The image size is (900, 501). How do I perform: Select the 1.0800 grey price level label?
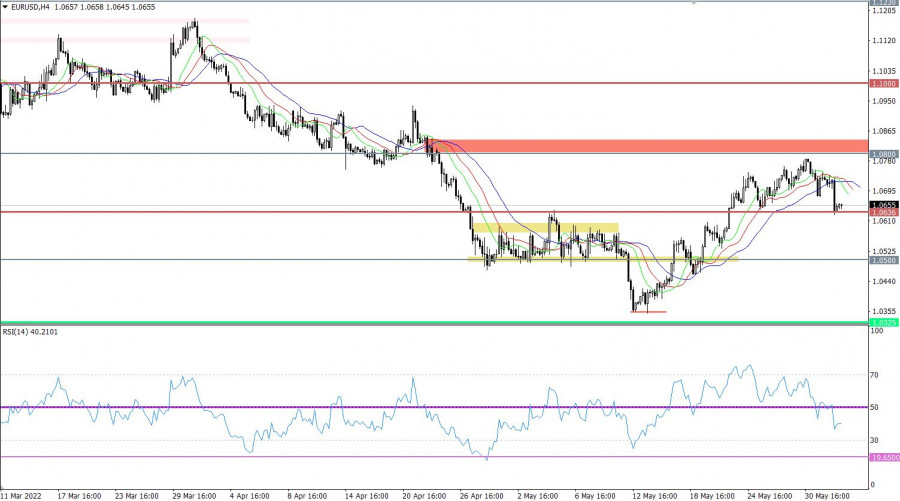tap(884, 154)
